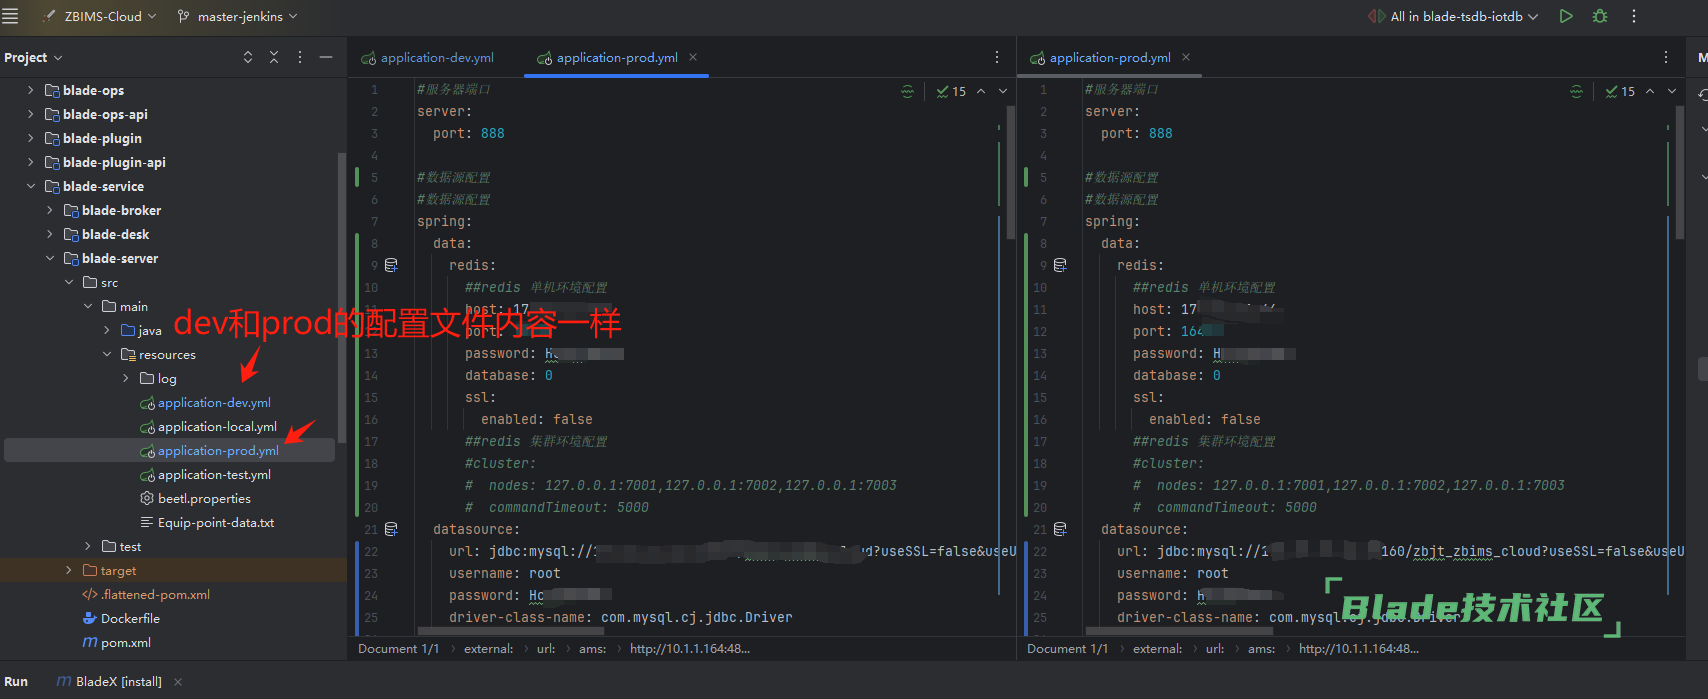Click 'url:' breadcrumb in right editor

(1215, 649)
